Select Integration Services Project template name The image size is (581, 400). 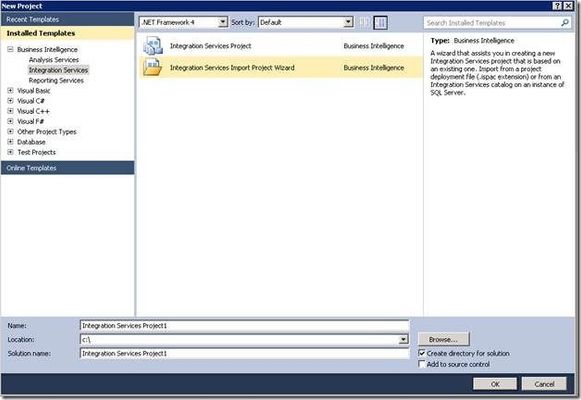point(210,46)
